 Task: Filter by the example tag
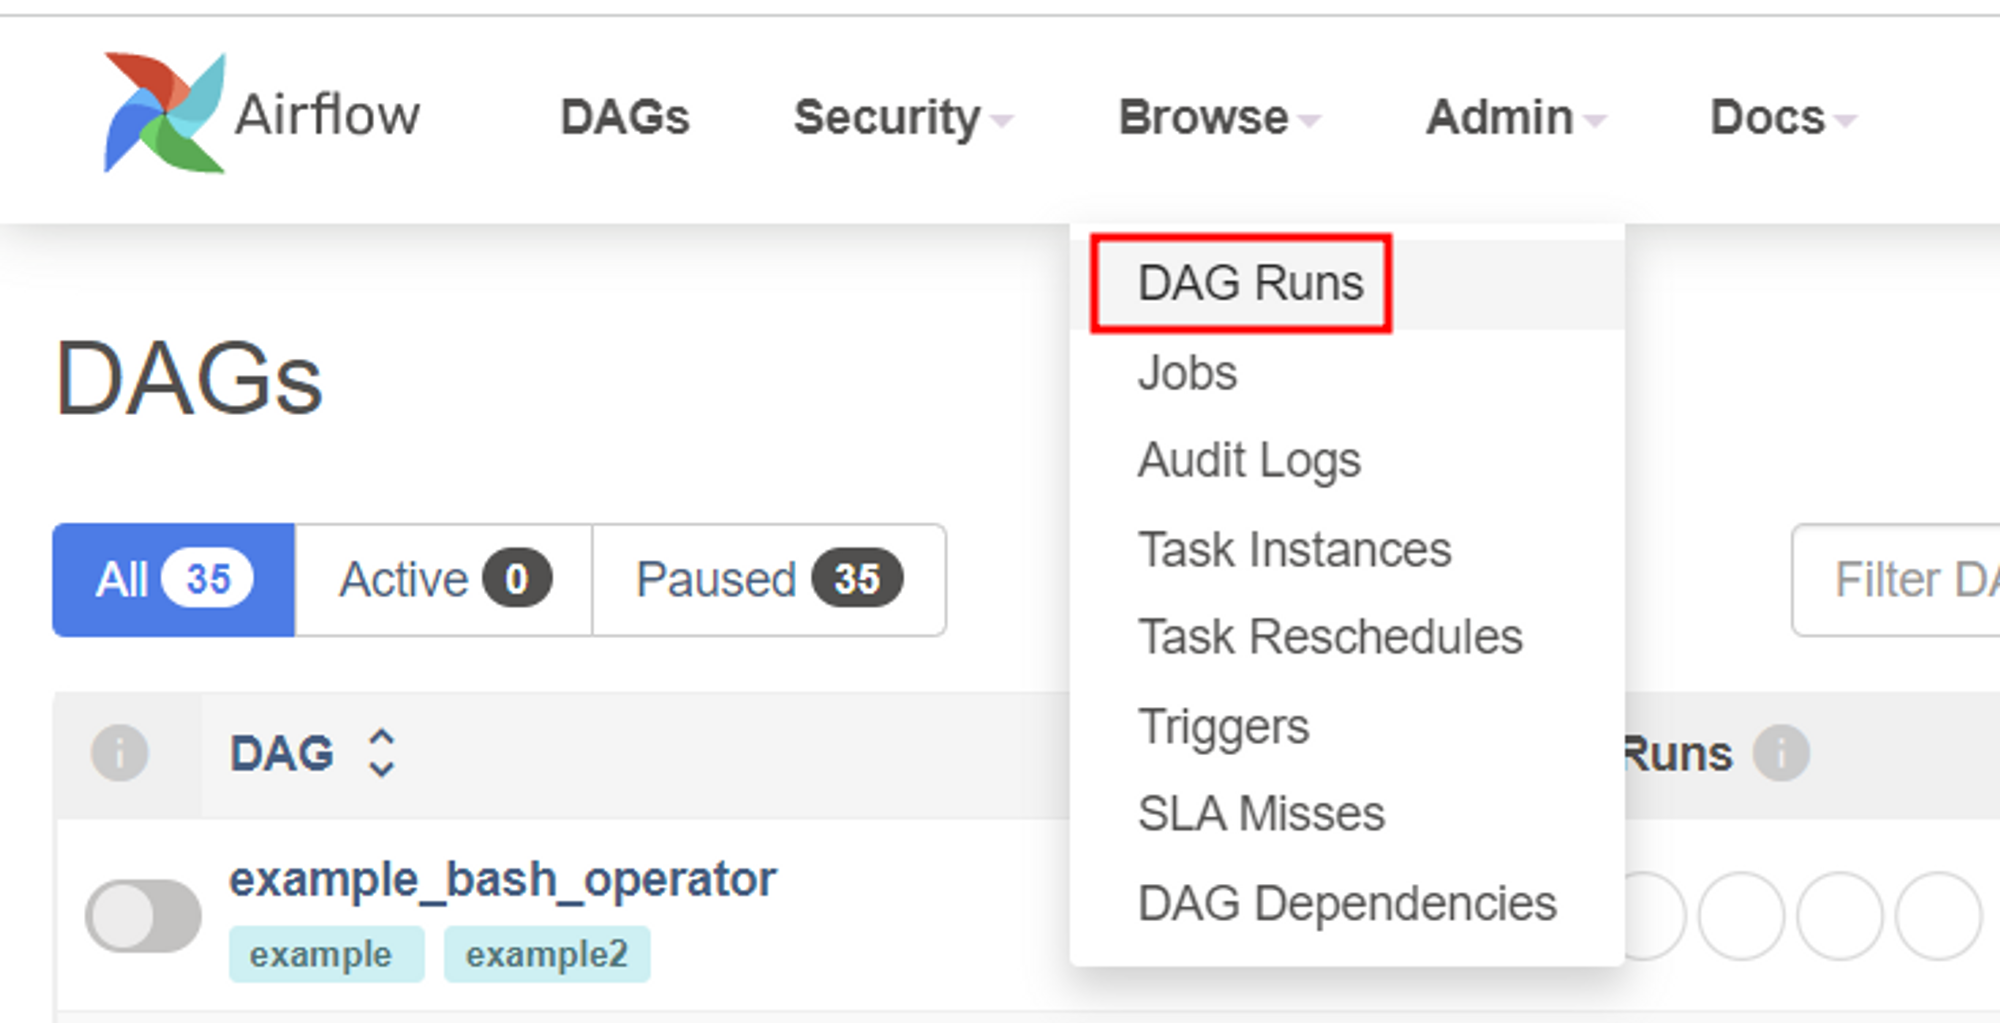(326, 954)
